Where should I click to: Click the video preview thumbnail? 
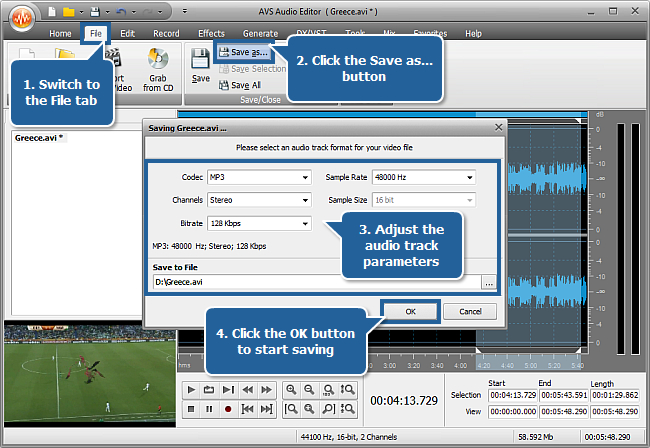point(90,376)
